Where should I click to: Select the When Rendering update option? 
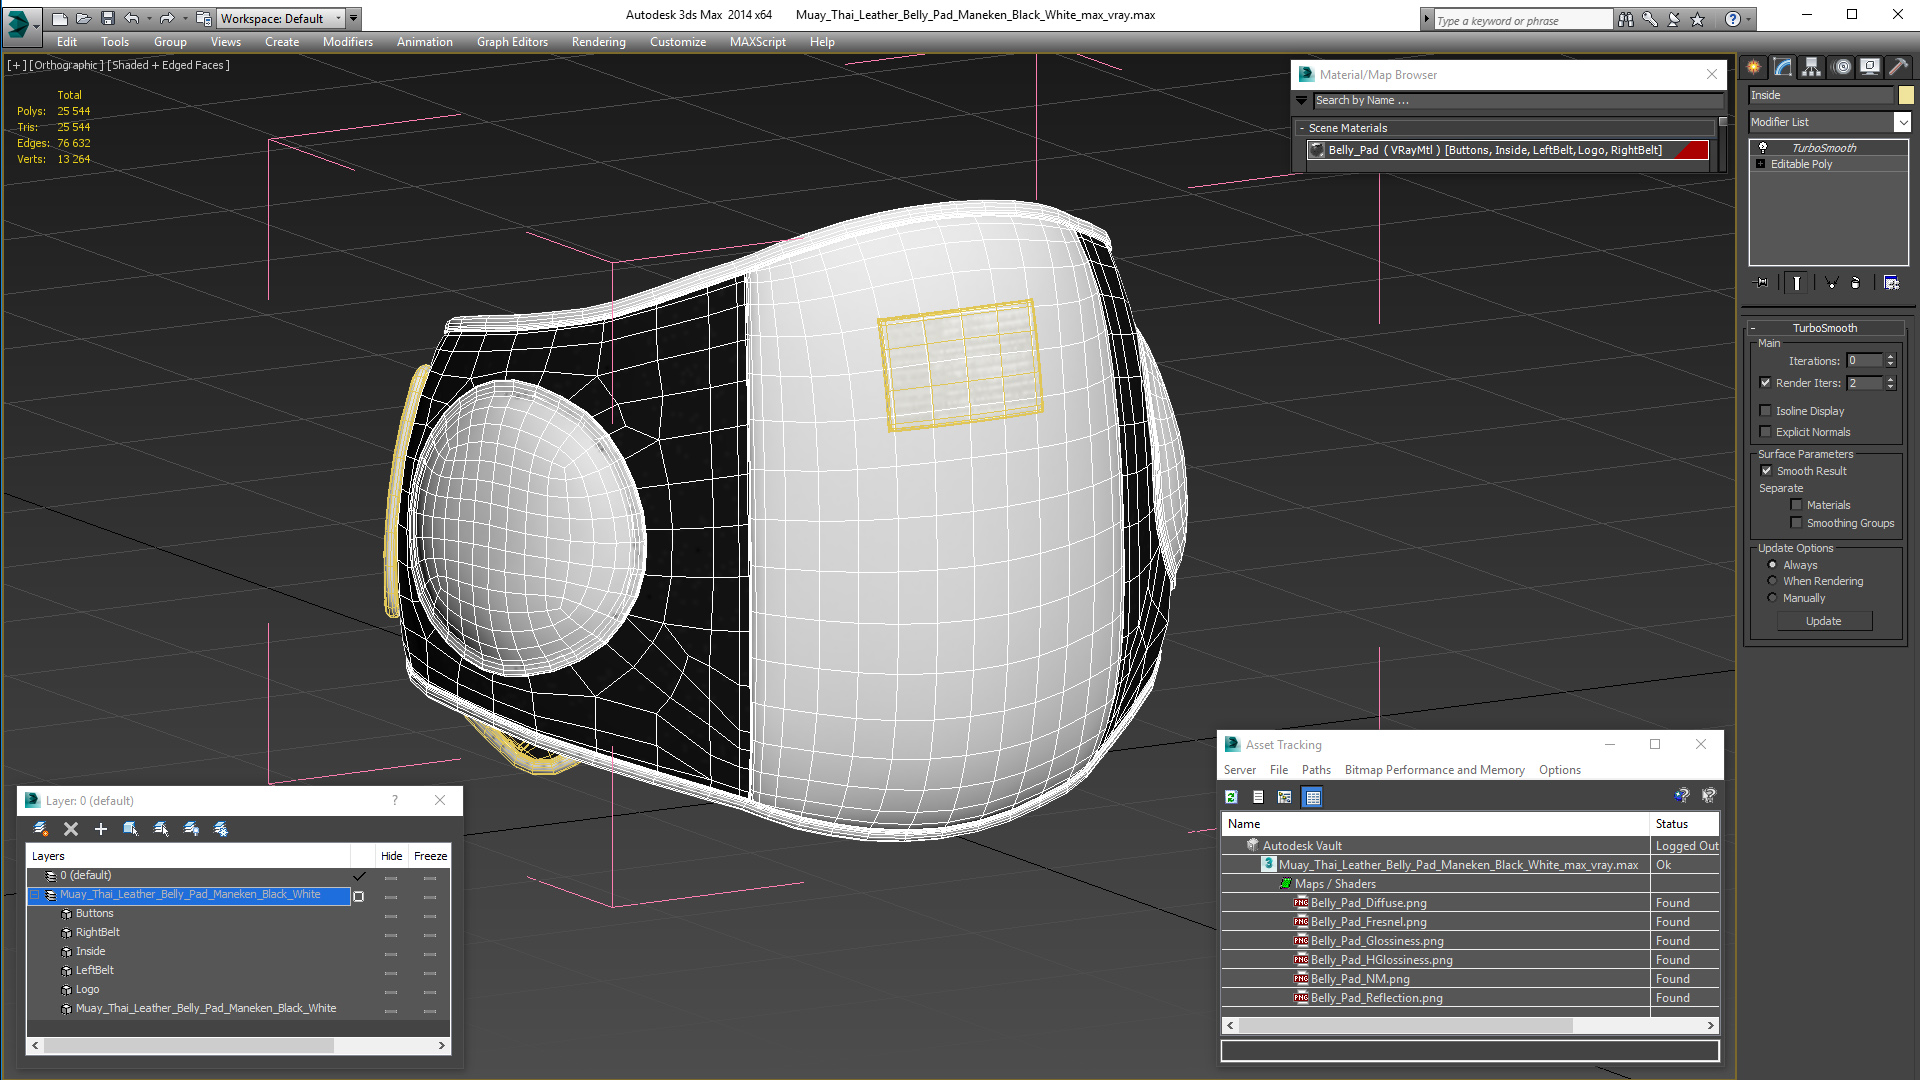point(1773,581)
